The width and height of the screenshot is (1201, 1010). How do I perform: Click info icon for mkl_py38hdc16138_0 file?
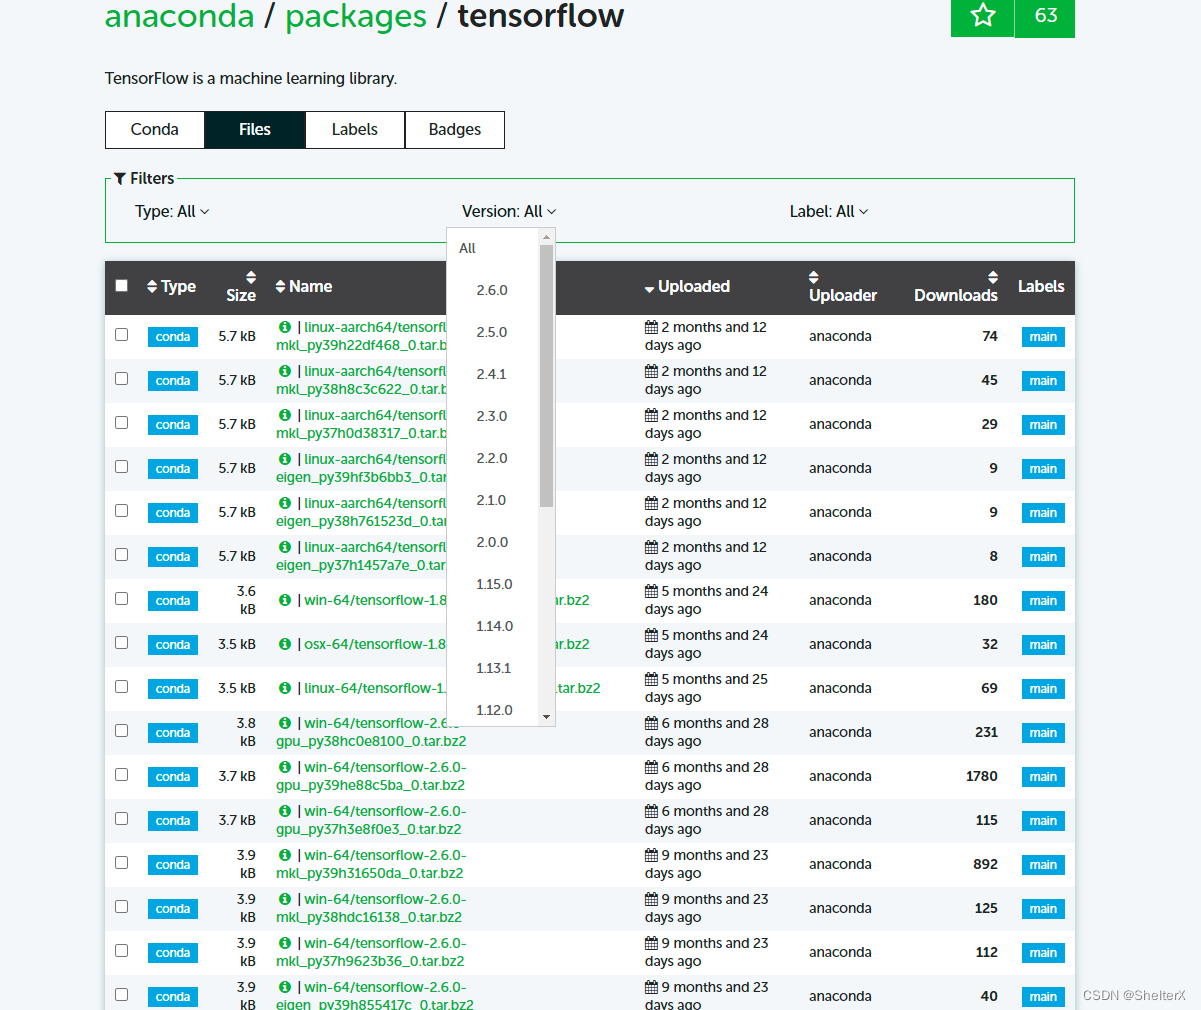(x=285, y=899)
